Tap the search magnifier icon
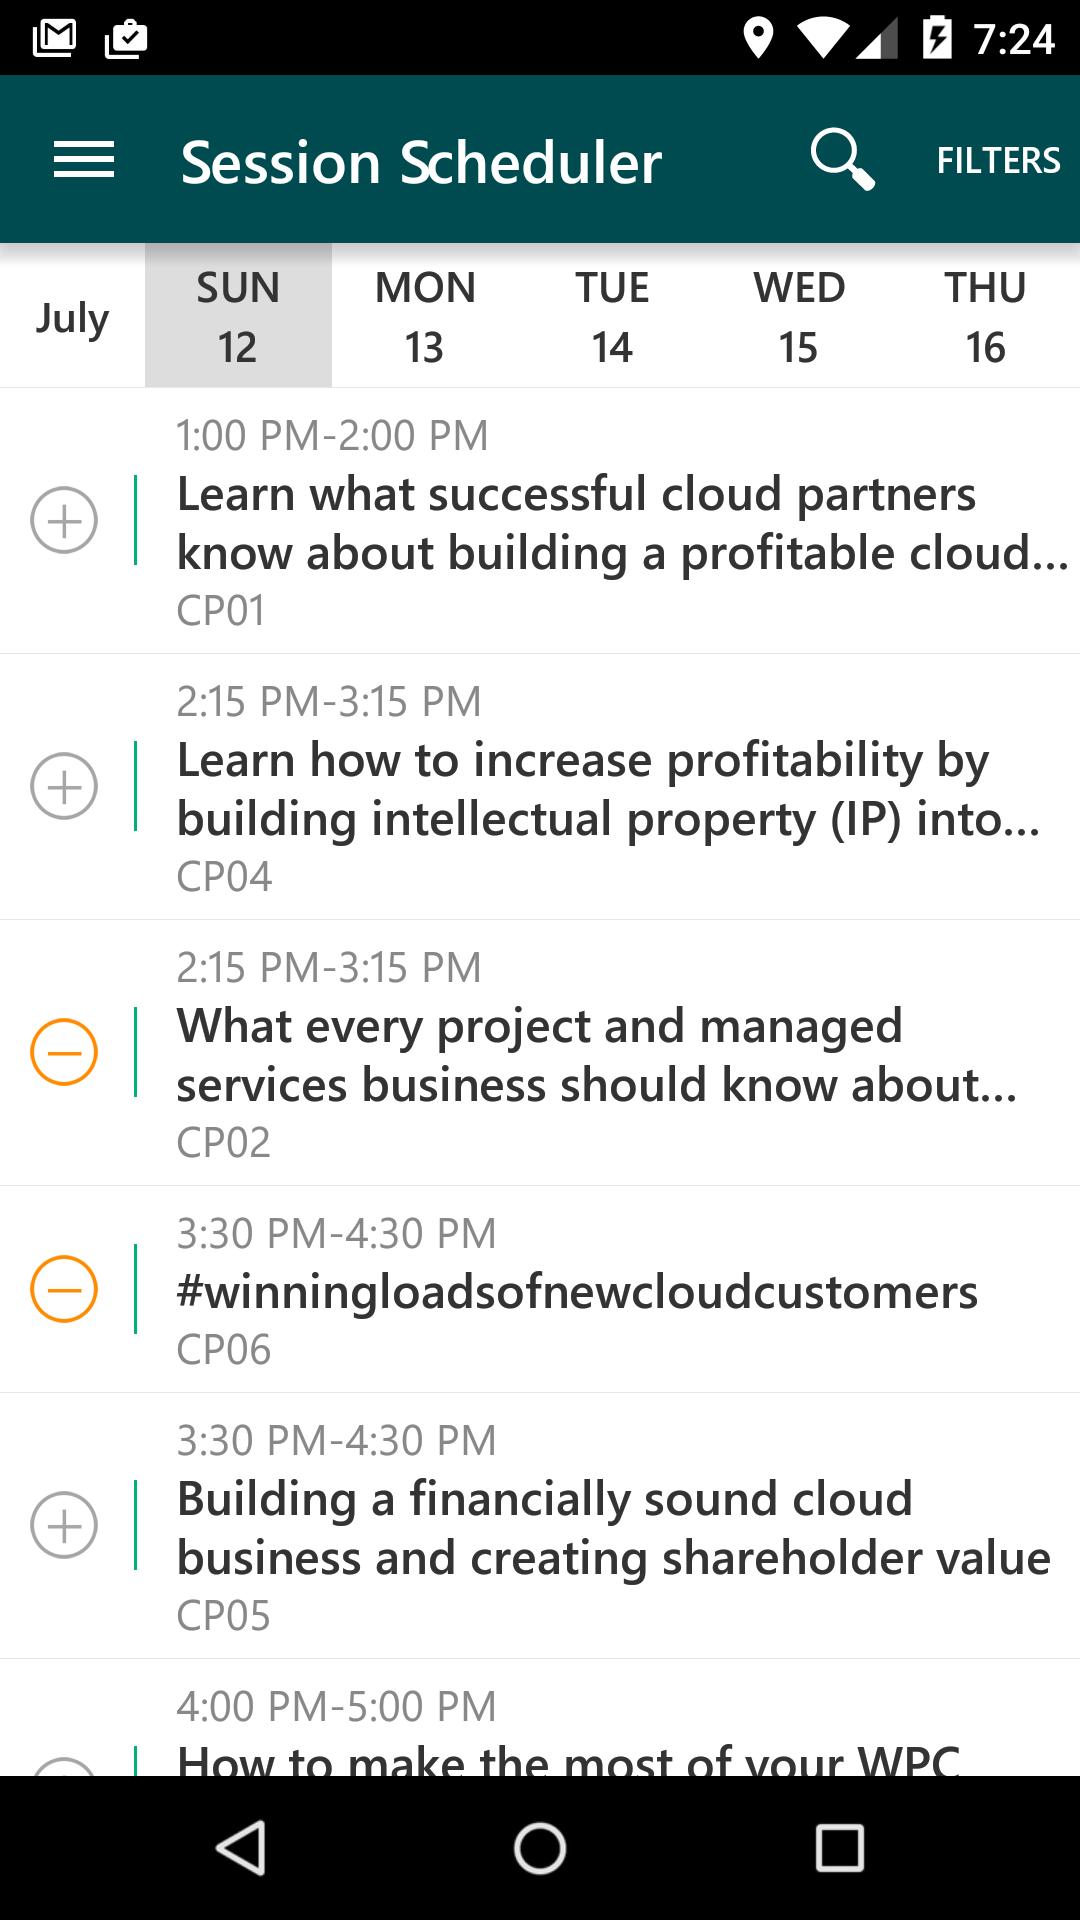The image size is (1080, 1920). coord(841,159)
